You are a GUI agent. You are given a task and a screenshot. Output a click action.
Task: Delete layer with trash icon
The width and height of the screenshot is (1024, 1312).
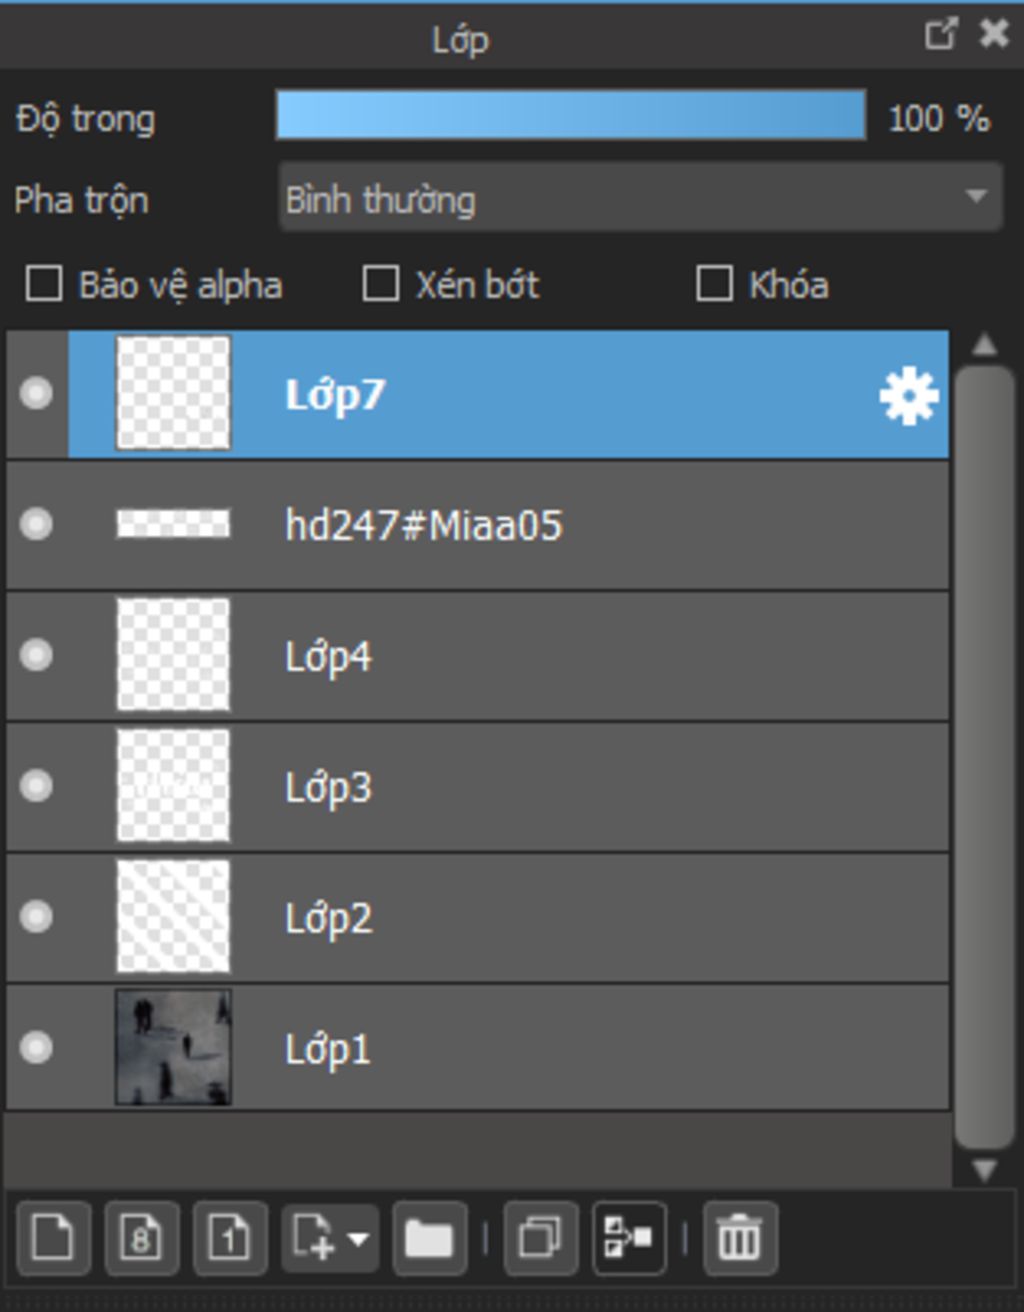tap(740, 1239)
